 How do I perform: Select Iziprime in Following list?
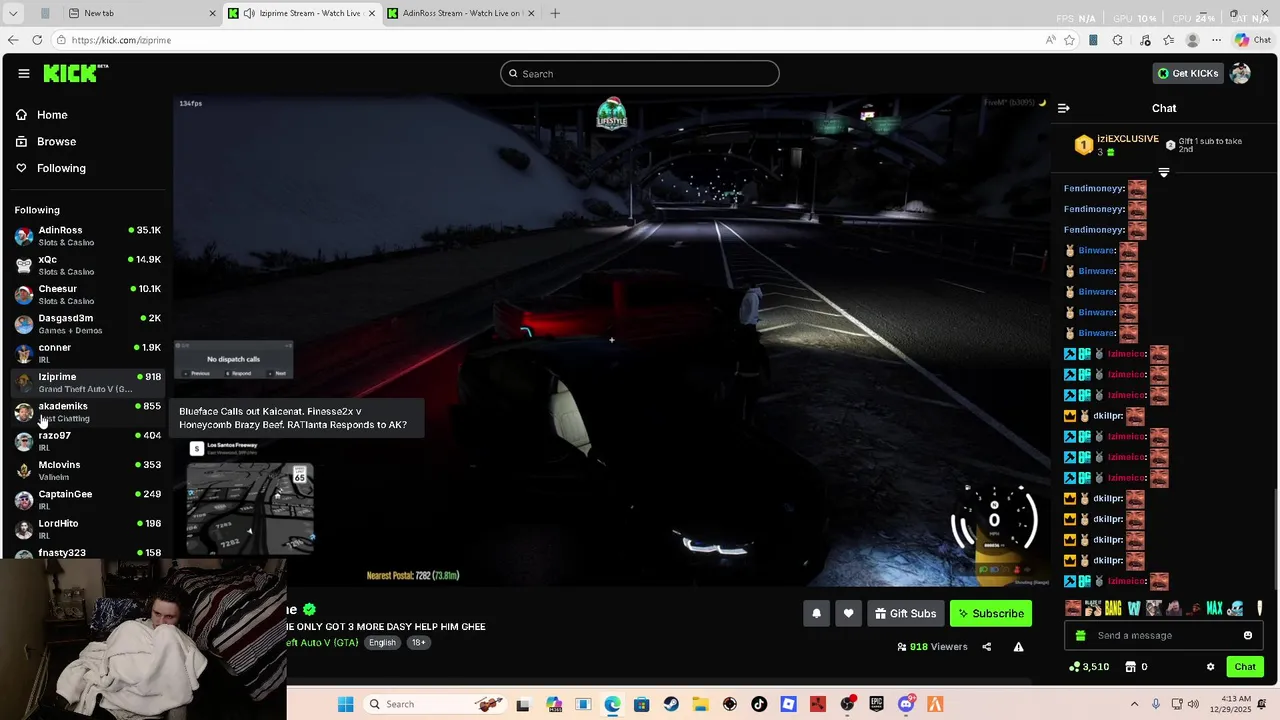pyautogui.click(x=87, y=382)
